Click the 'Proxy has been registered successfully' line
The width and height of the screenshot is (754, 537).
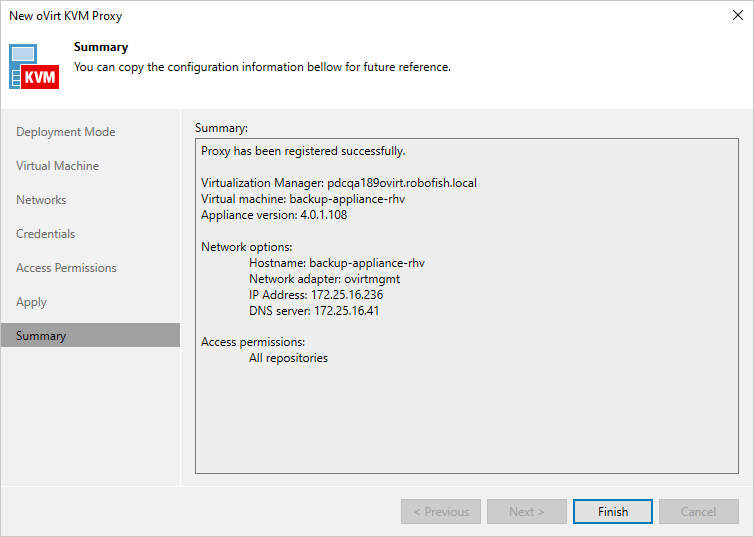[303, 151]
